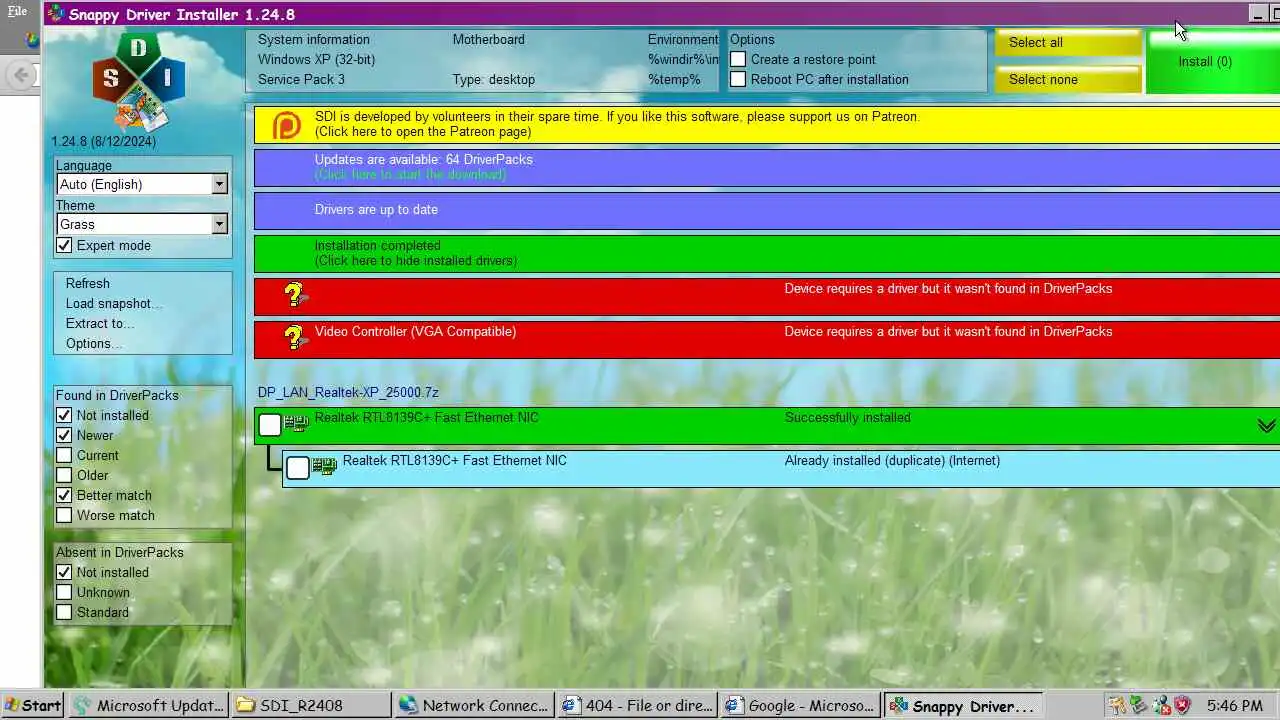Click the Google Internet Explorer taskbar icon

point(734,705)
